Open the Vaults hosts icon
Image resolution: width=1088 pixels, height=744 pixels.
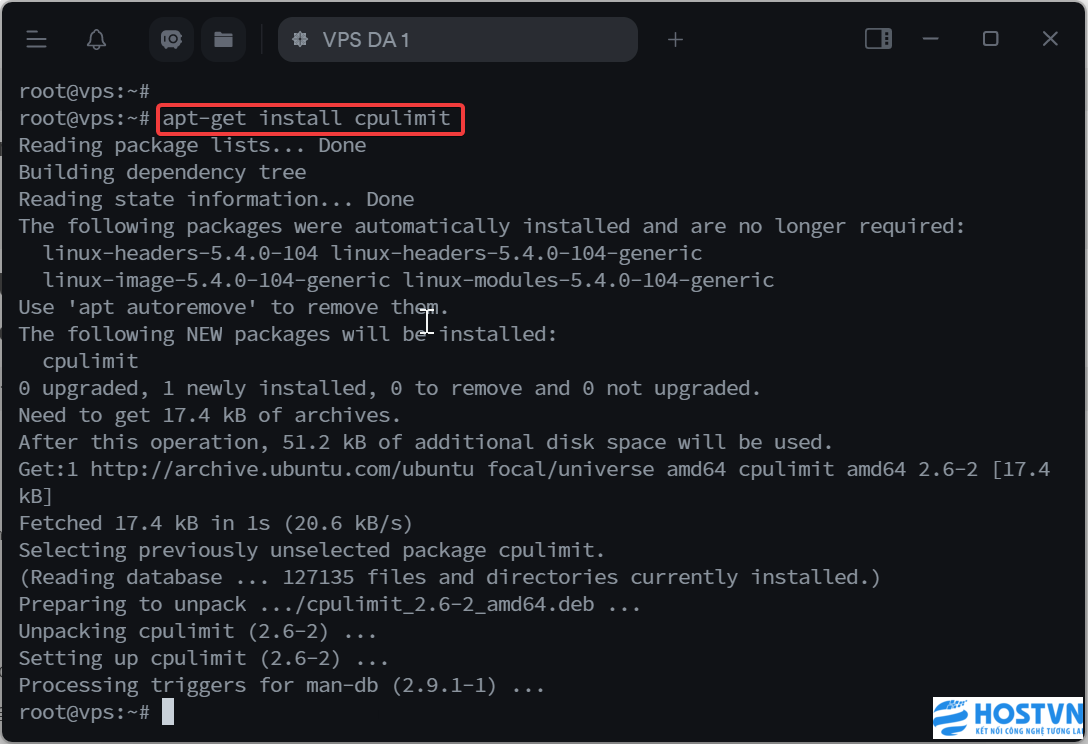(171, 40)
